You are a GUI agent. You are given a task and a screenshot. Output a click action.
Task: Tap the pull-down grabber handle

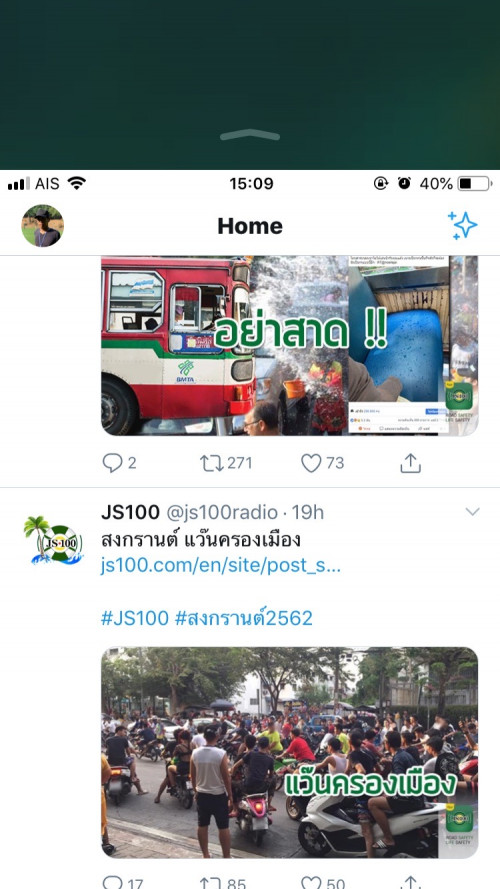click(x=250, y=135)
